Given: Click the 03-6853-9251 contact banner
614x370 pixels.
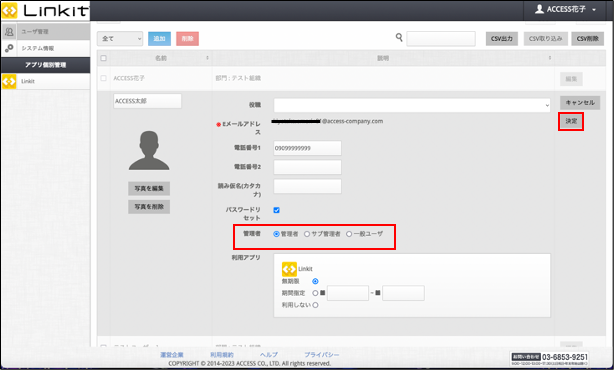Looking at the screenshot, I should (549, 358).
